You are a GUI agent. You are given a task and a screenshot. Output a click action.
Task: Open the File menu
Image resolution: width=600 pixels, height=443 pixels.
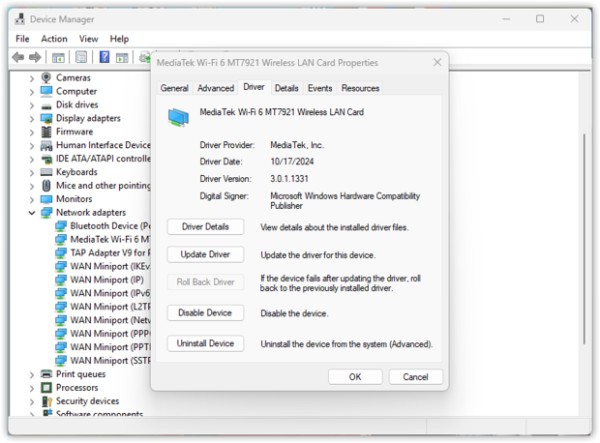click(22, 39)
